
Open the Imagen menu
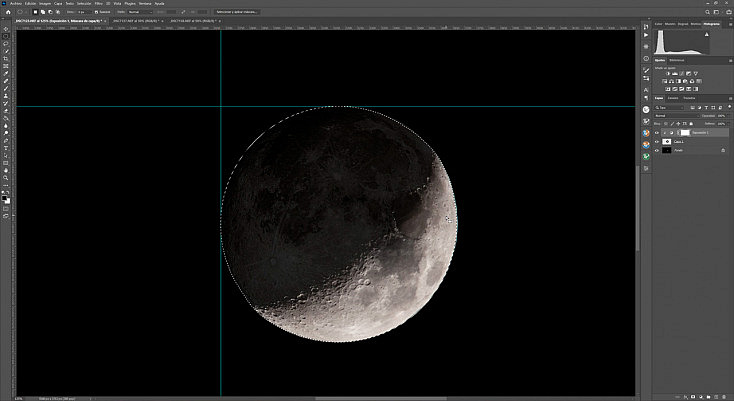pos(46,3)
